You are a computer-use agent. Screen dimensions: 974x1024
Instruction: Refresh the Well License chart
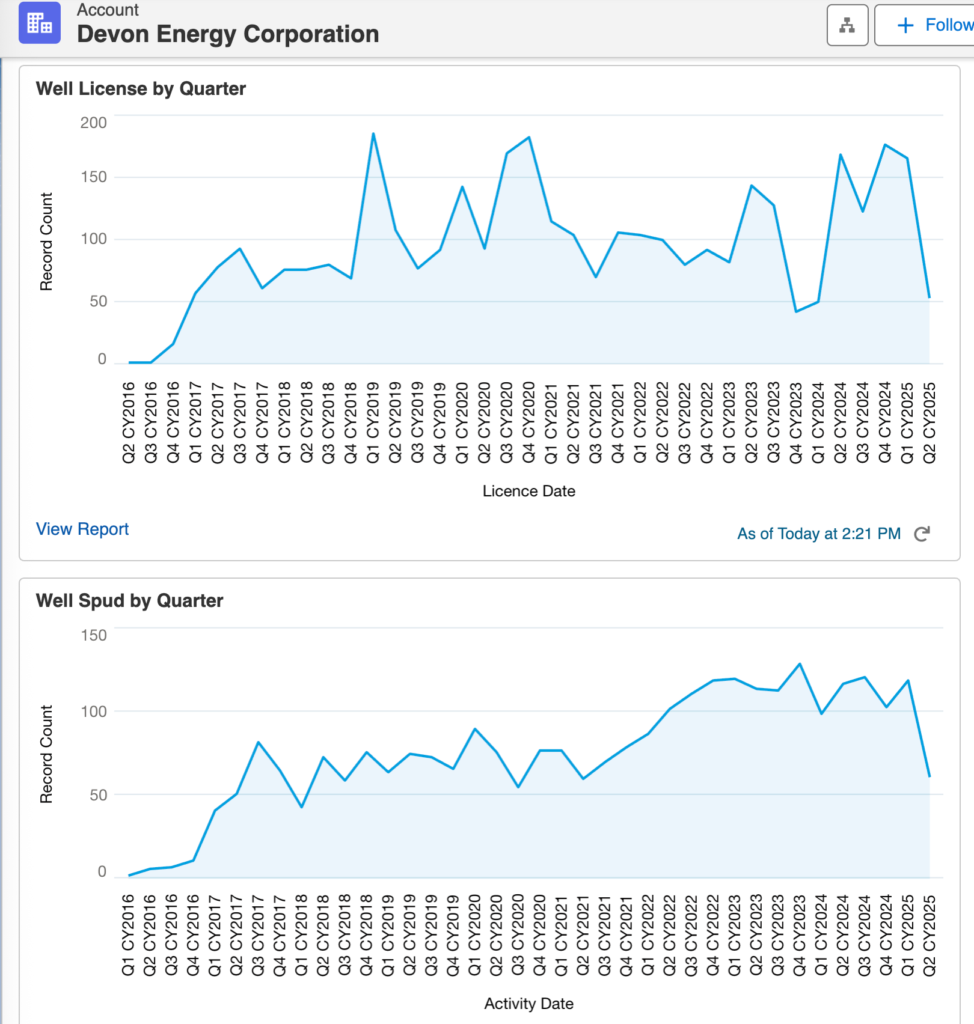point(922,534)
